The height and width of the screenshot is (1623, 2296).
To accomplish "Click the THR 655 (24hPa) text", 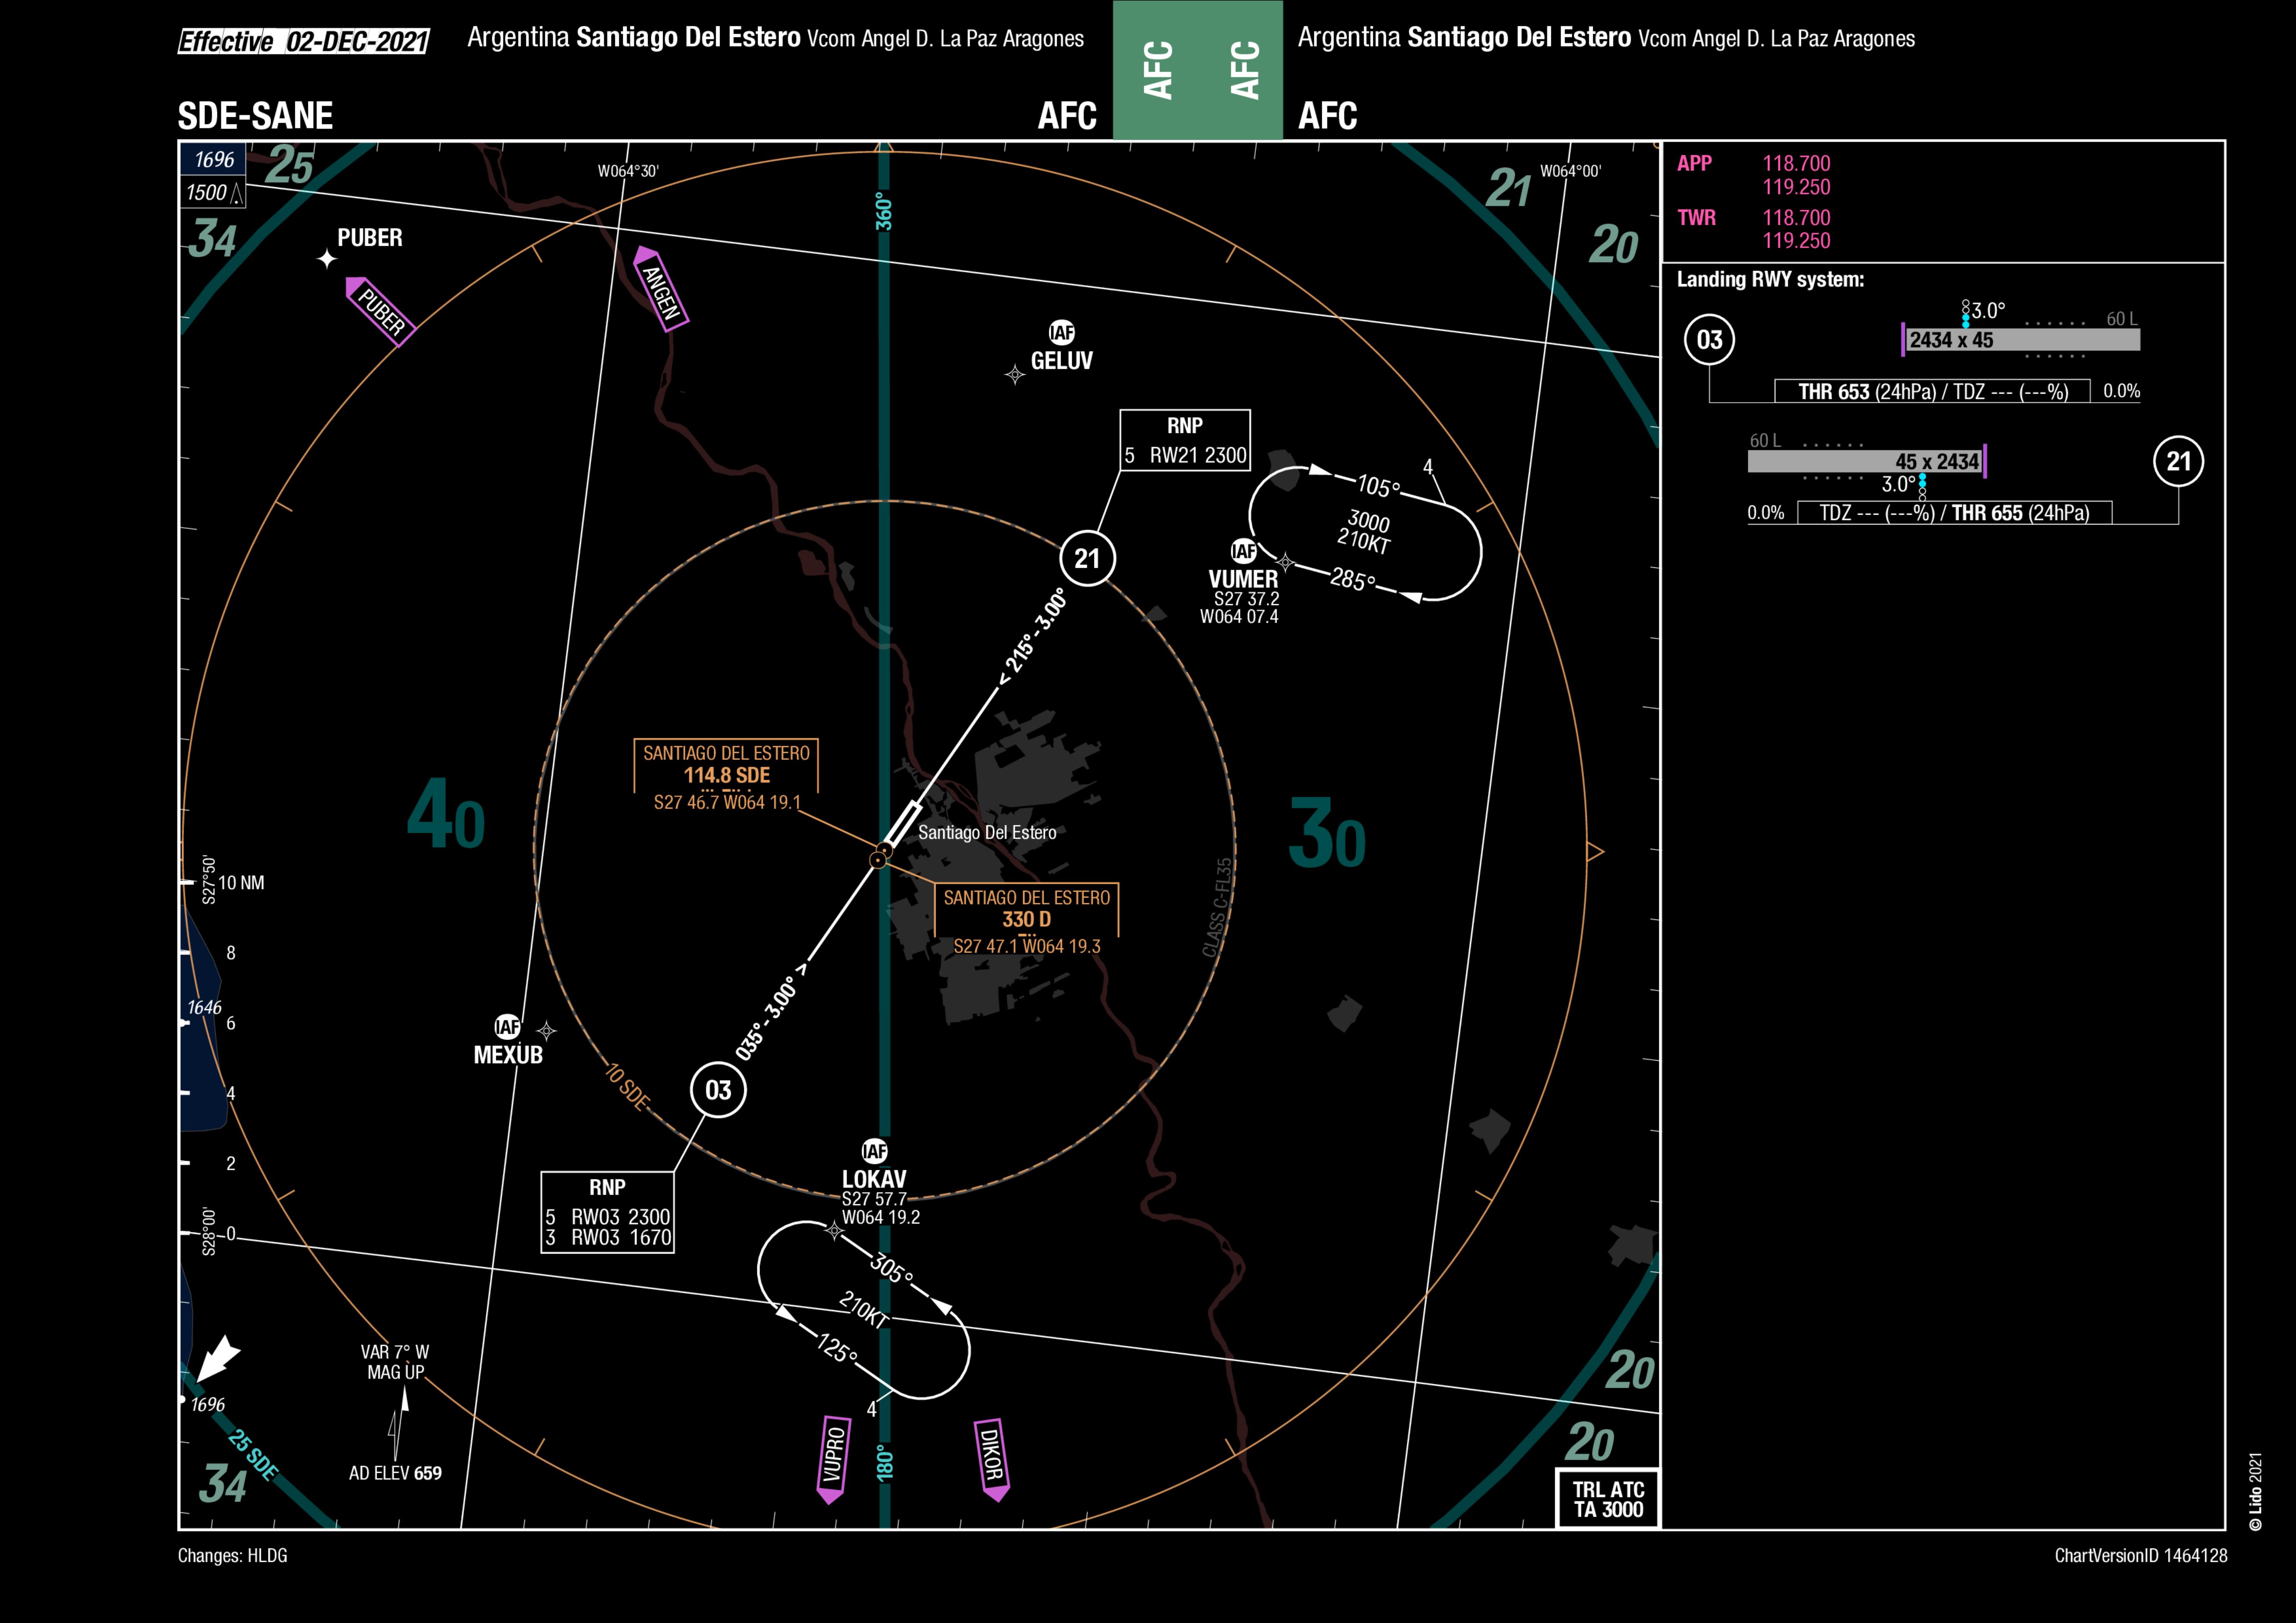I will (2020, 513).
